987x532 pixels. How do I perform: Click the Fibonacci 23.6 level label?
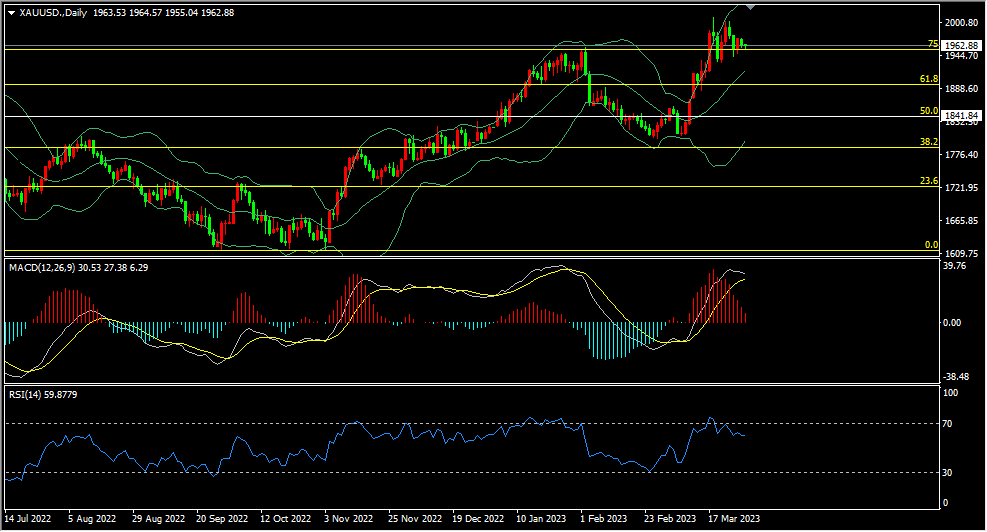tap(928, 181)
